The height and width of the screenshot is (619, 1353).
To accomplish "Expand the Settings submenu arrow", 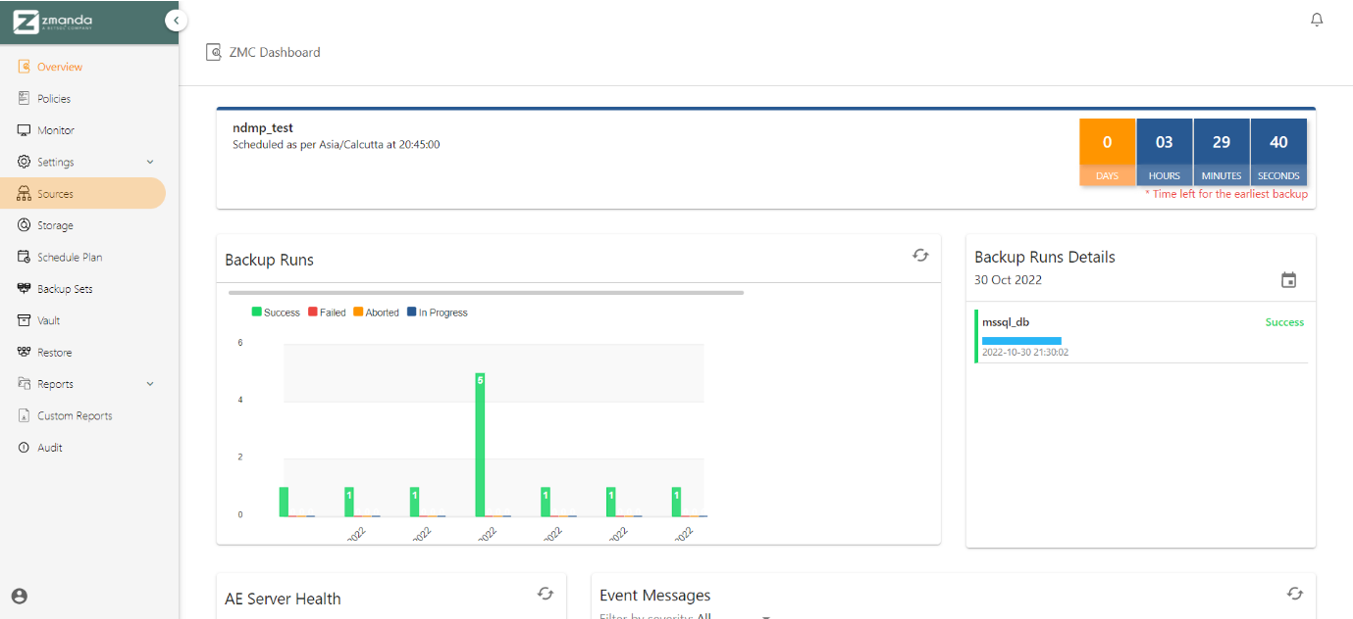I will [x=150, y=162].
